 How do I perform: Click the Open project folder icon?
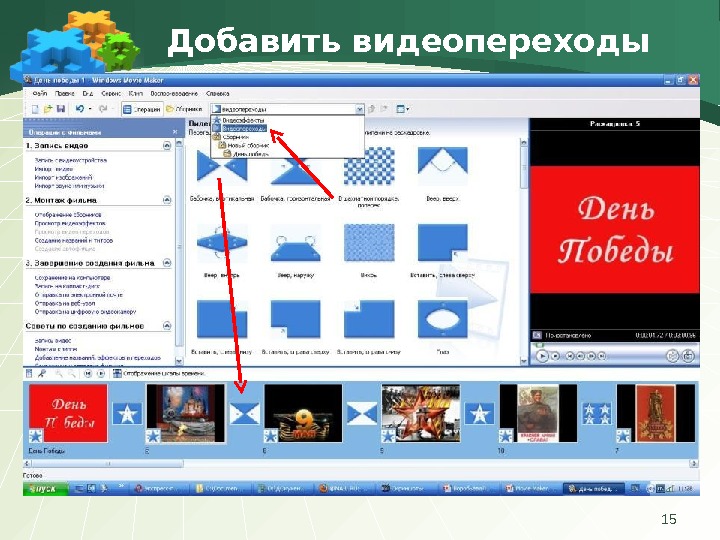(48, 109)
